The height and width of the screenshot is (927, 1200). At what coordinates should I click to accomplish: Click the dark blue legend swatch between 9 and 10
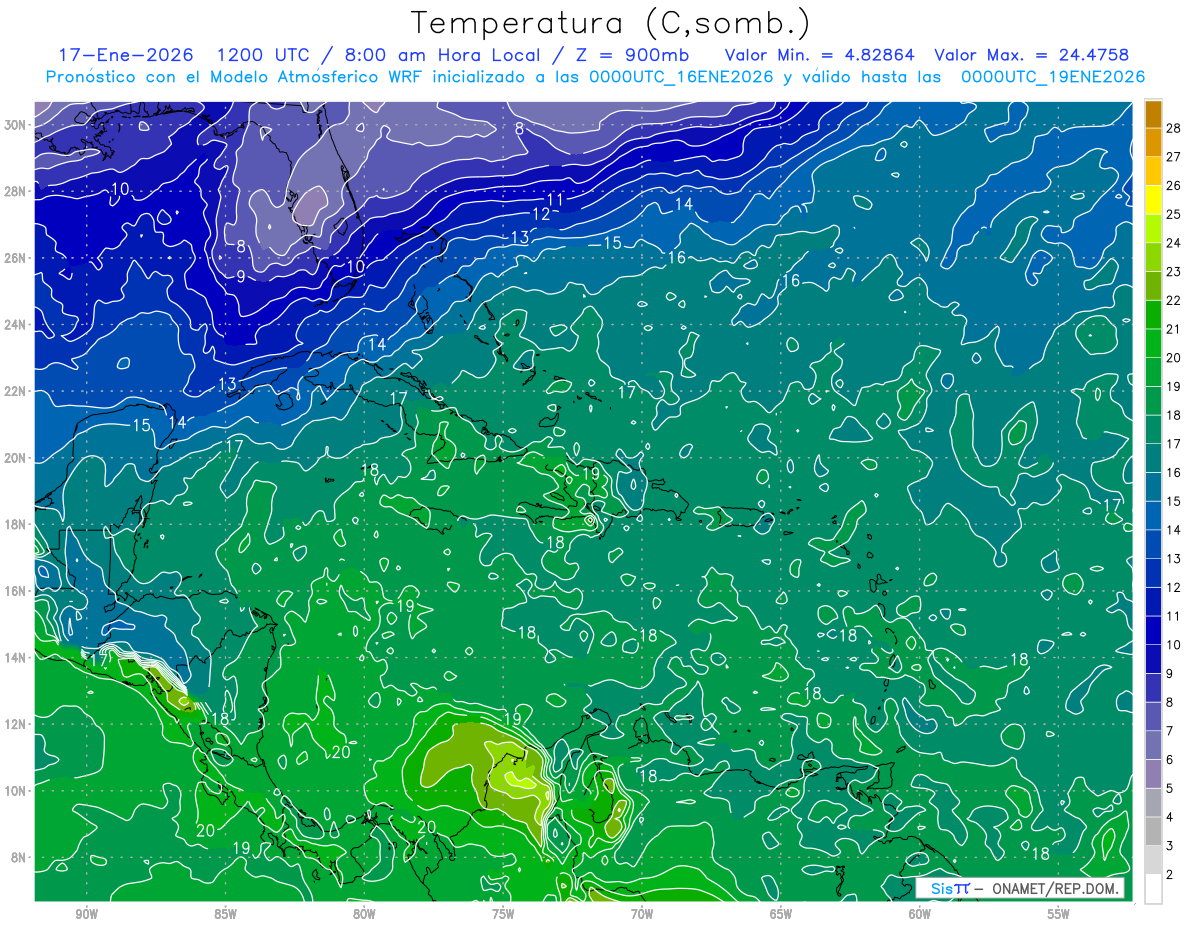1154,659
